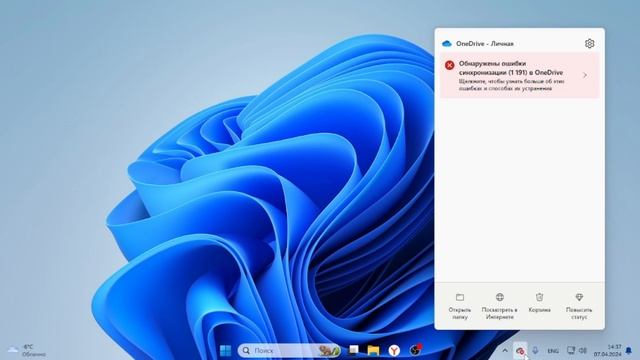
Task: Click the taskbar search box Поиск
Action: coord(289,351)
